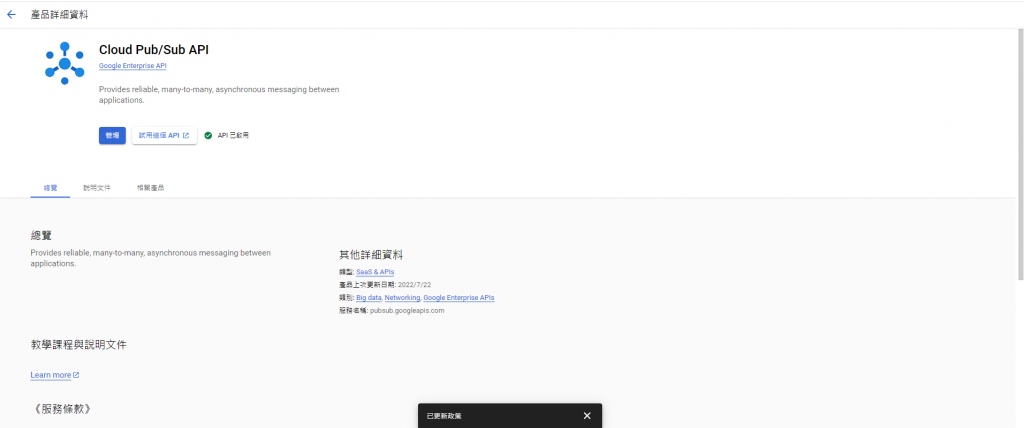Click the pubsub.googleapis.com service name
Screen dimensions: 1024x428
click(x=407, y=311)
